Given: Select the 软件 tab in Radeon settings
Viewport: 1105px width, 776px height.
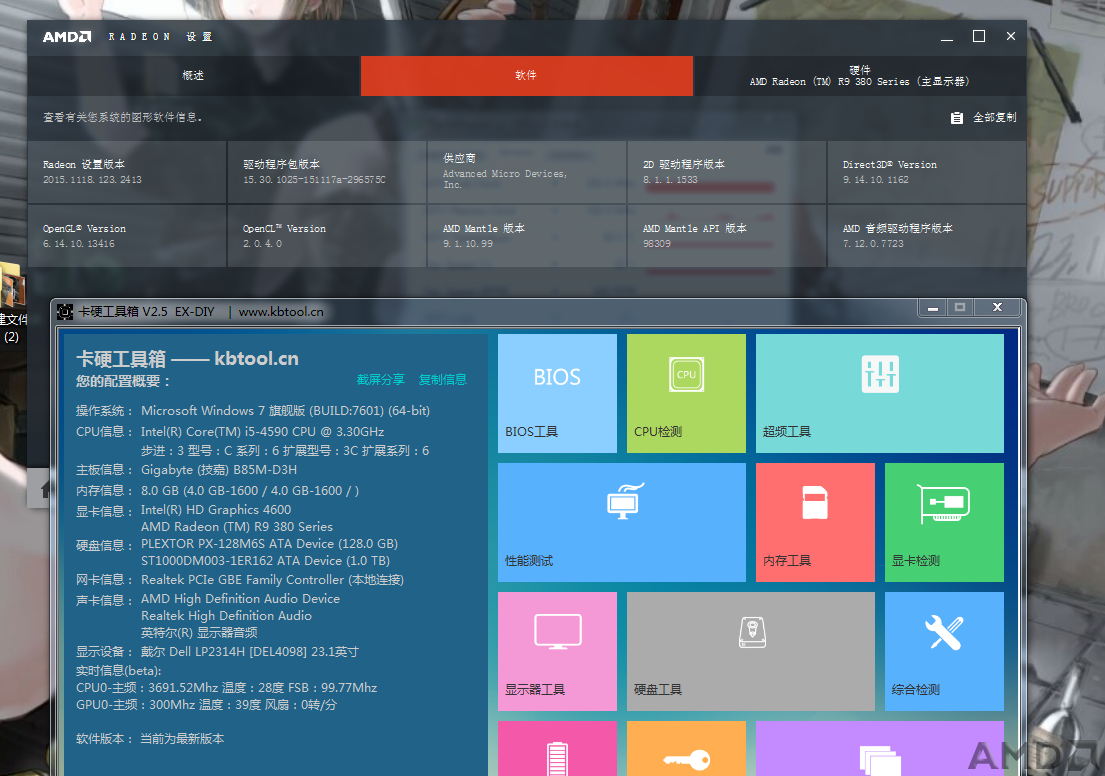Looking at the screenshot, I should pyautogui.click(x=526, y=75).
